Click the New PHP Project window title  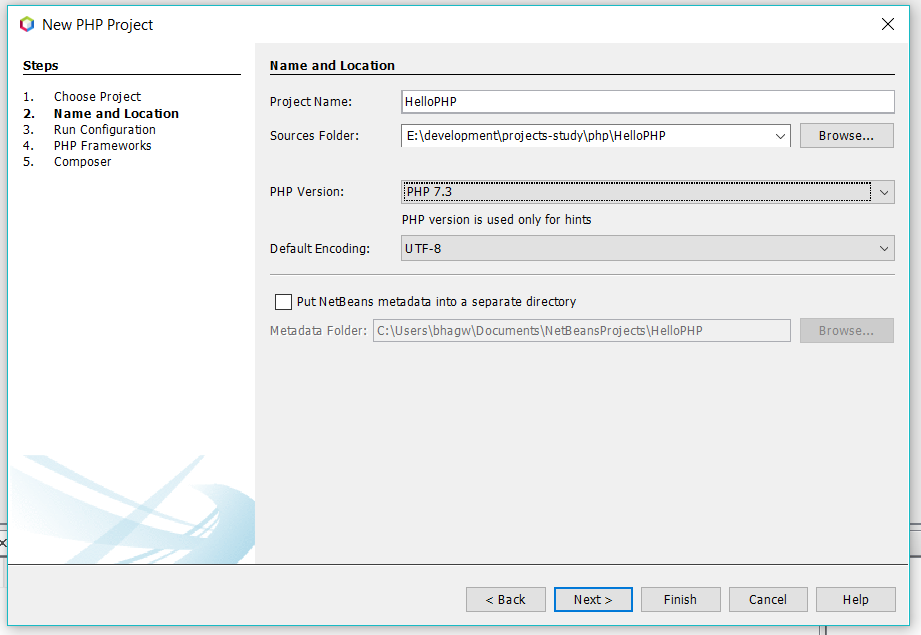98,25
